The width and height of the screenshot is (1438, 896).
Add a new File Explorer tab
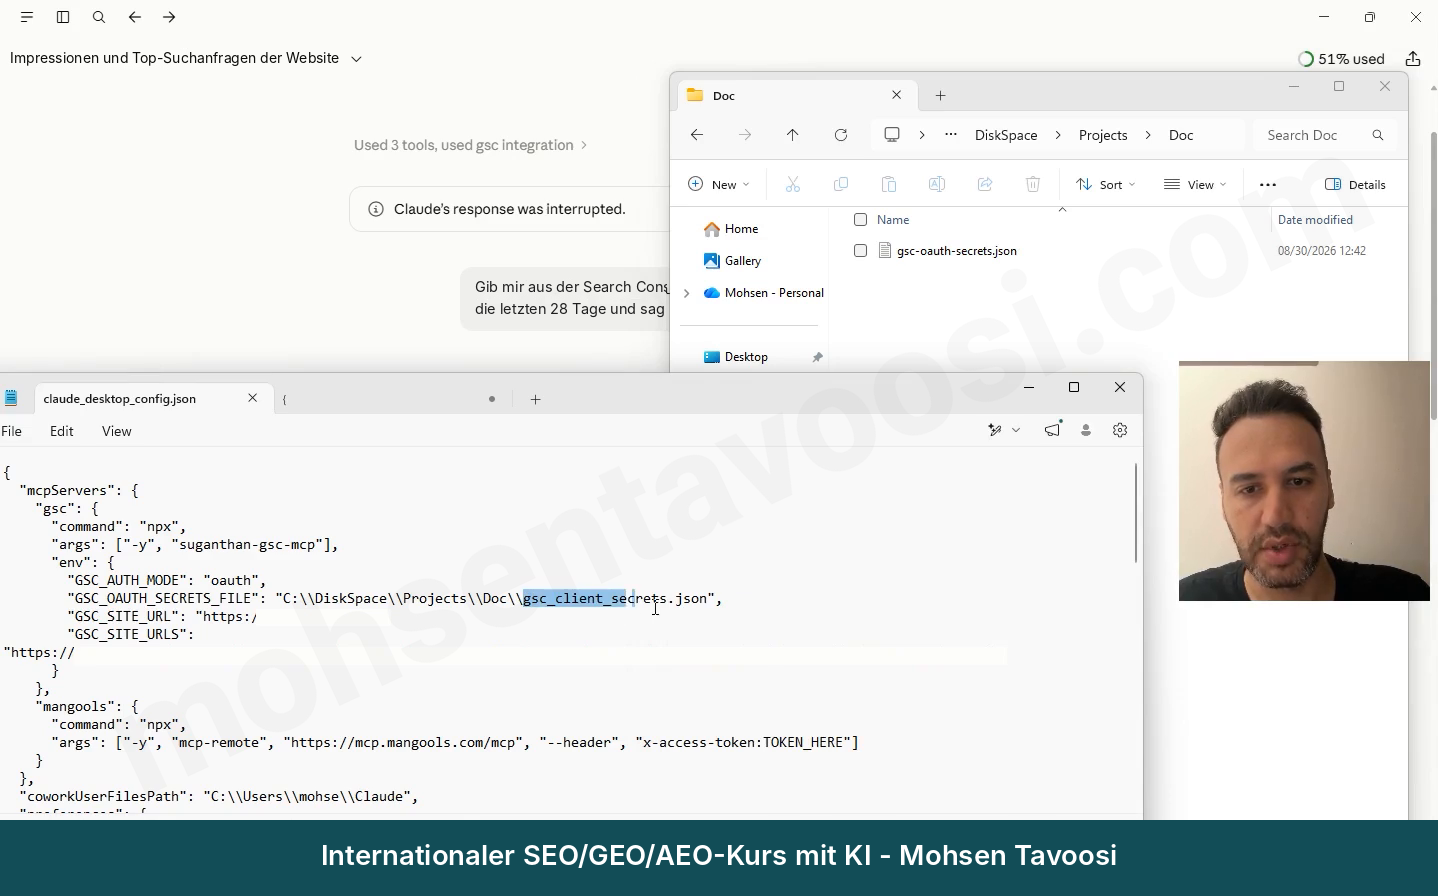point(940,95)
